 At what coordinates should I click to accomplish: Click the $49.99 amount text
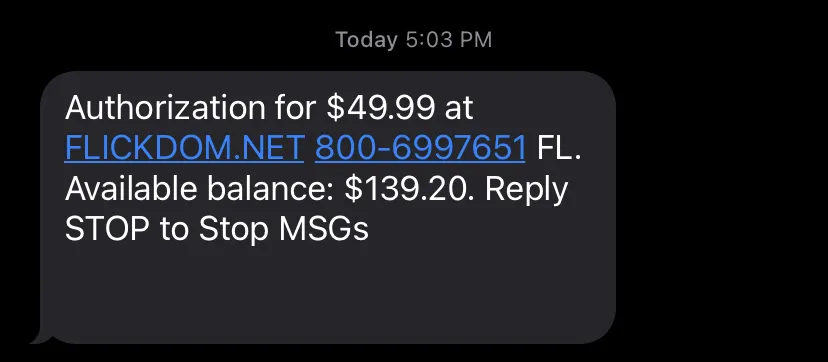point(381,108)
